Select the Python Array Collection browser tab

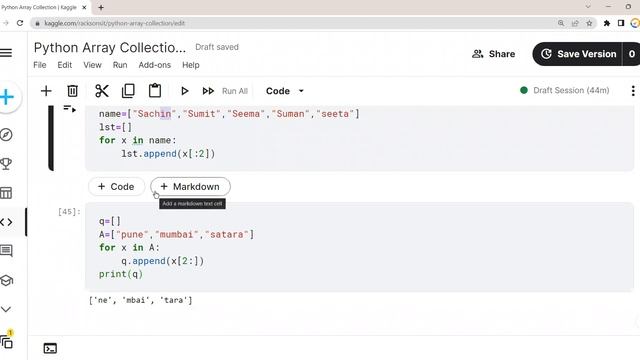click(x=44, y=7)
